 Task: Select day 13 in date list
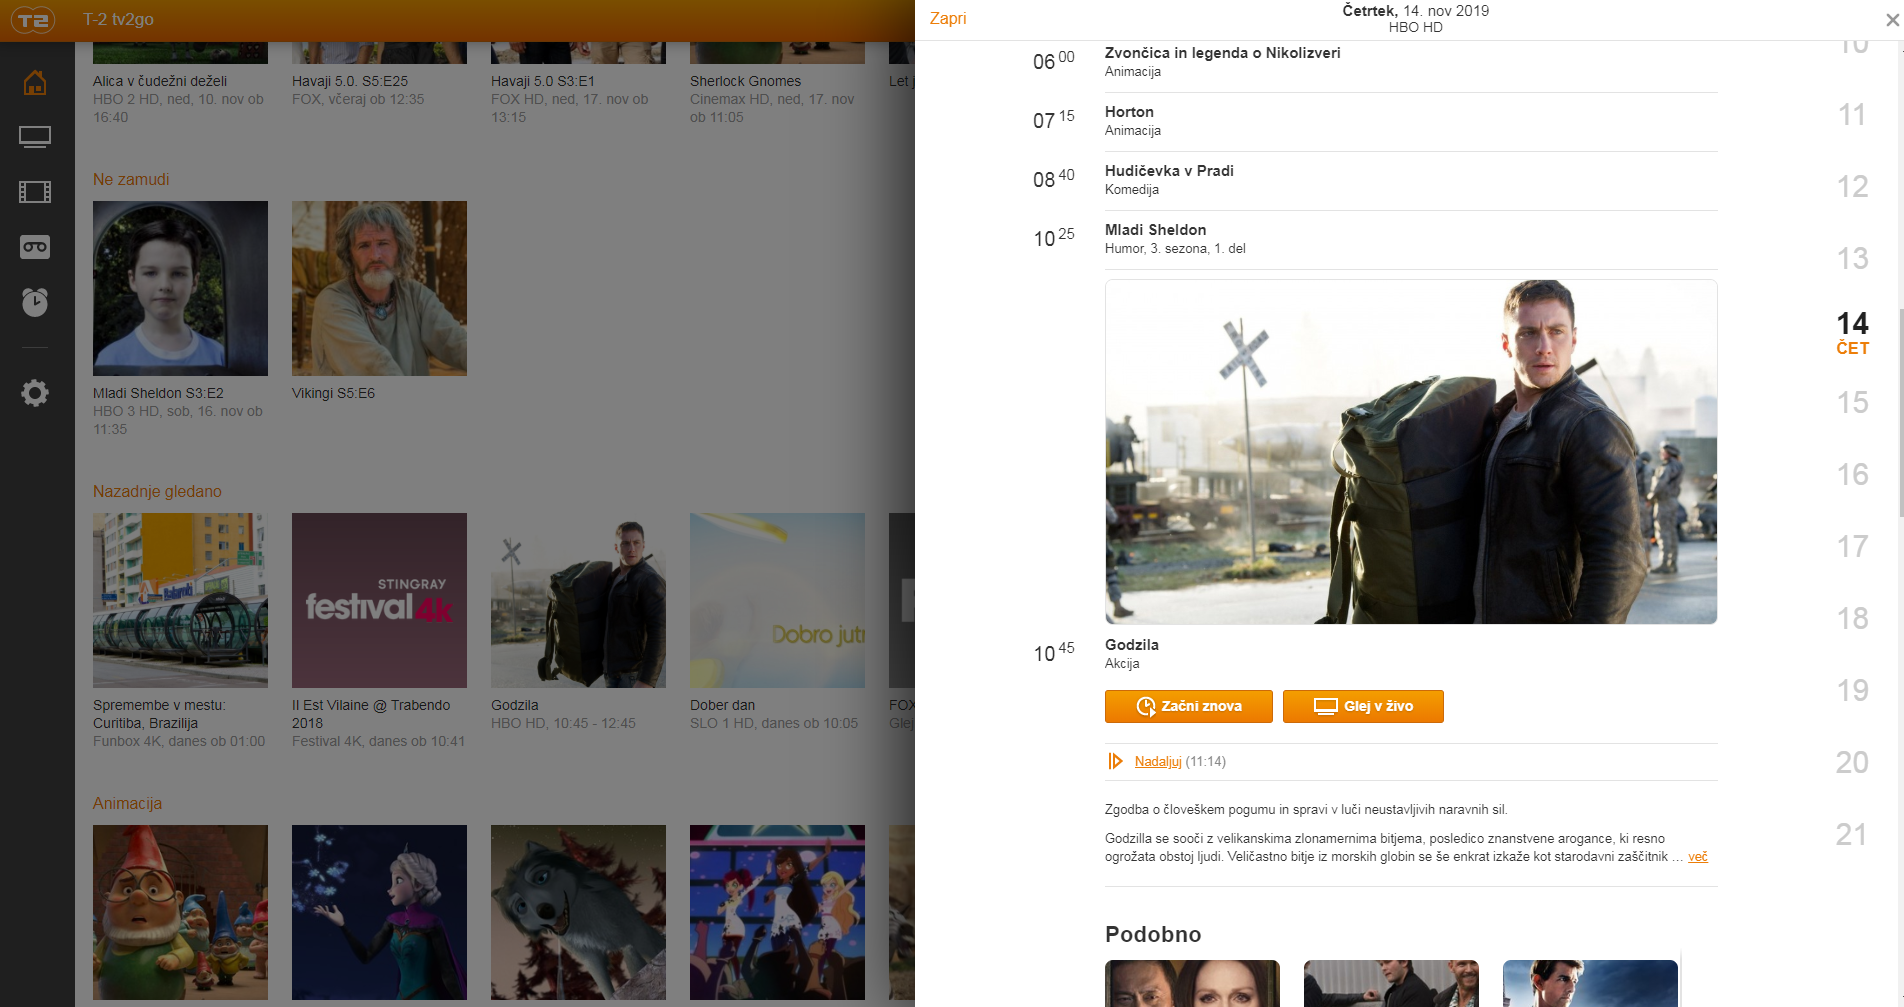(1852, 259)
